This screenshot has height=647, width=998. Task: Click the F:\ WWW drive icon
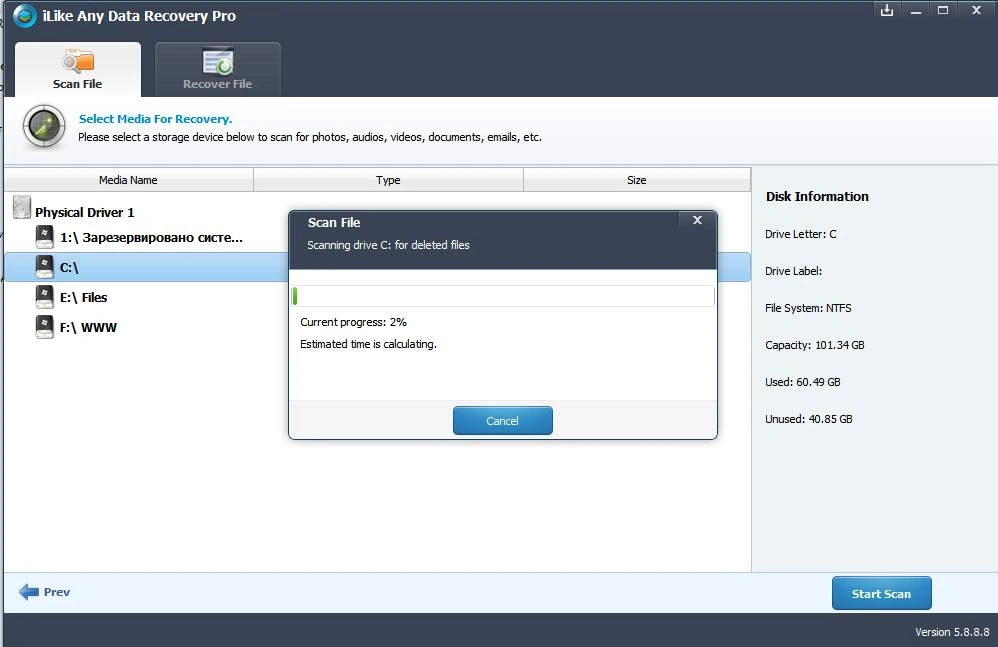pos(45,326)
